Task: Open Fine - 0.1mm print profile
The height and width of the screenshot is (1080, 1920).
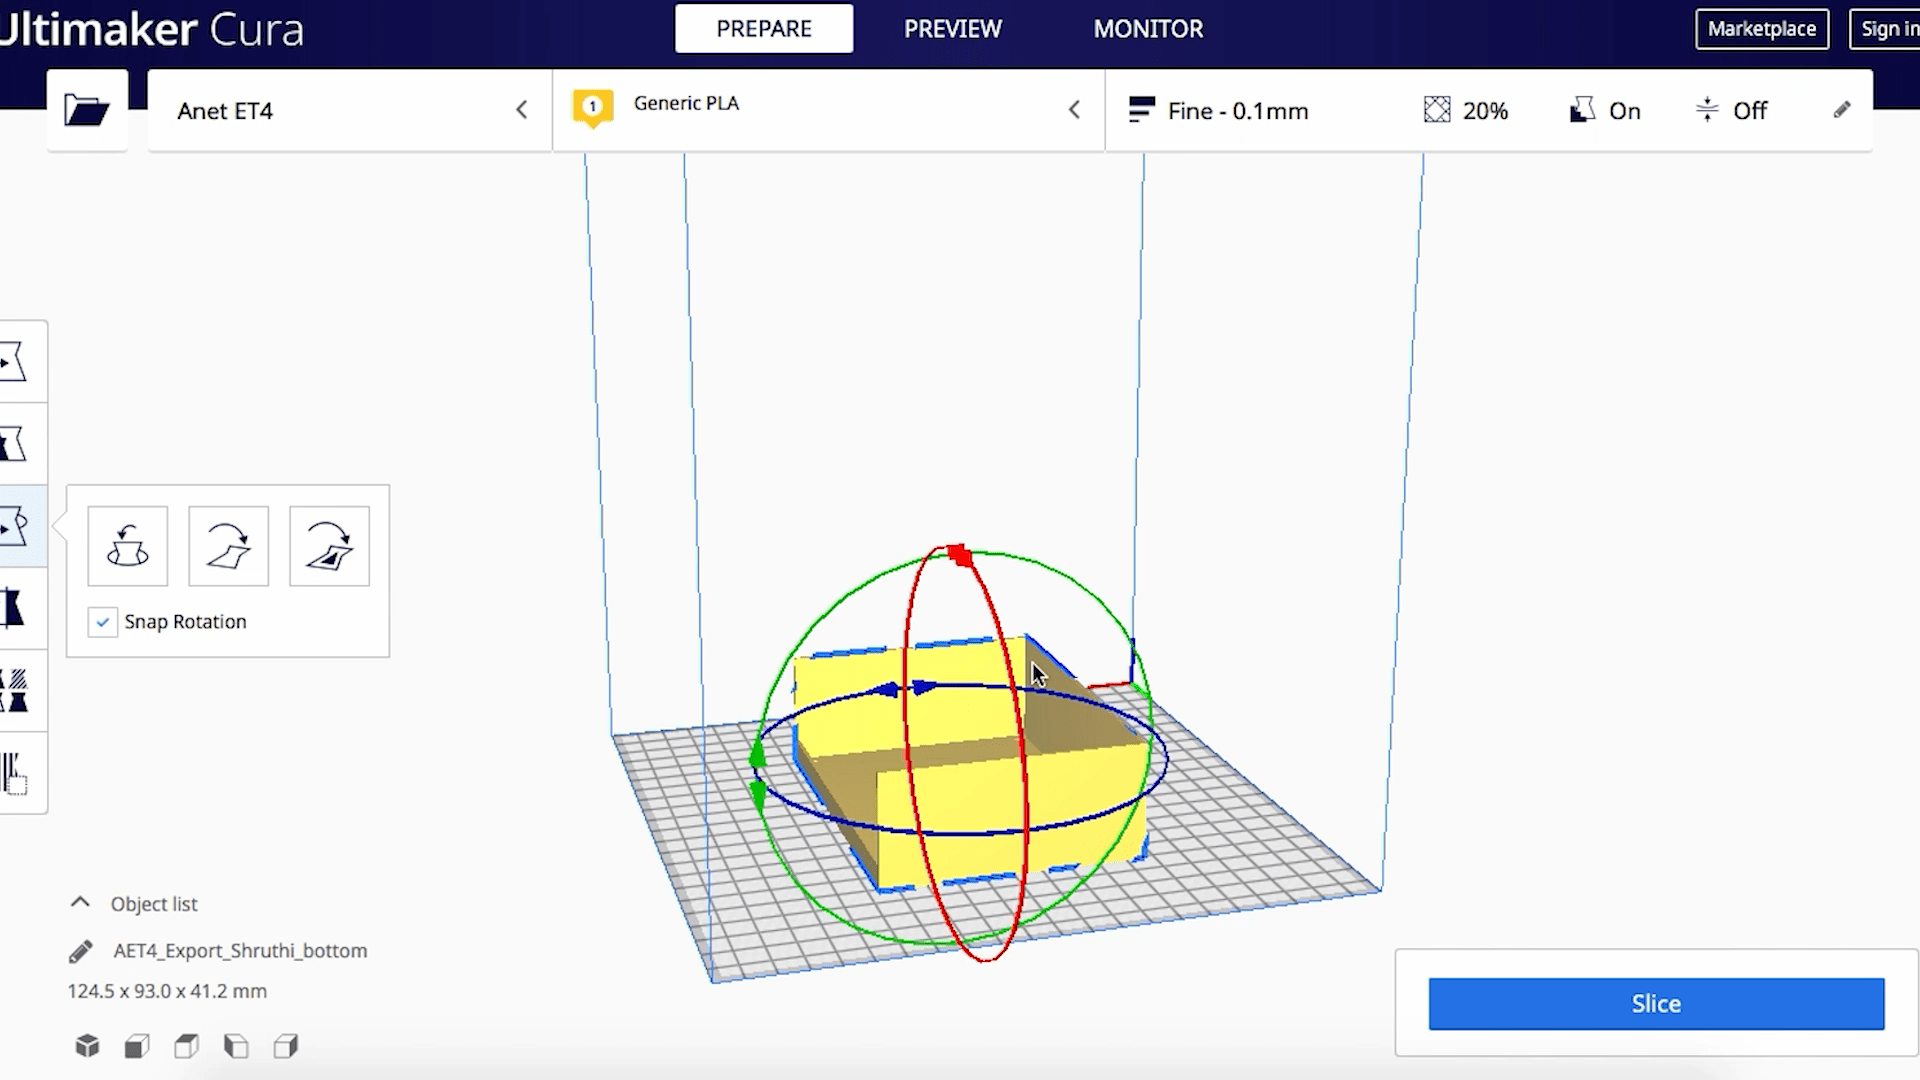Action: click(1218, 111)
